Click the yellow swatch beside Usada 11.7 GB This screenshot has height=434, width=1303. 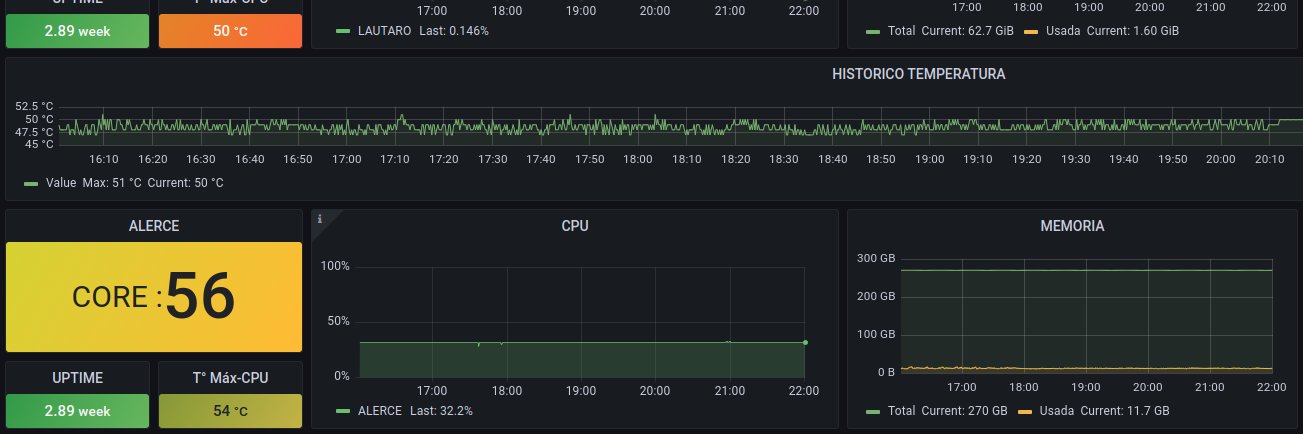(1025, 411)
